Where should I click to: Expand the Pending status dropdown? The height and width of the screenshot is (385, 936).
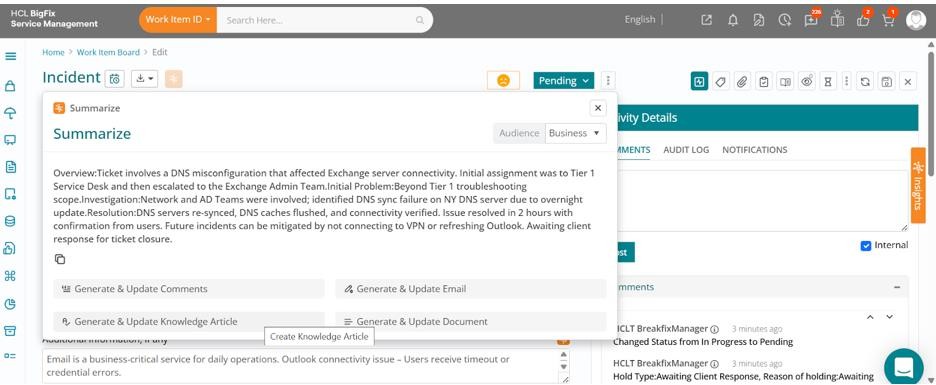pos(564,81)
